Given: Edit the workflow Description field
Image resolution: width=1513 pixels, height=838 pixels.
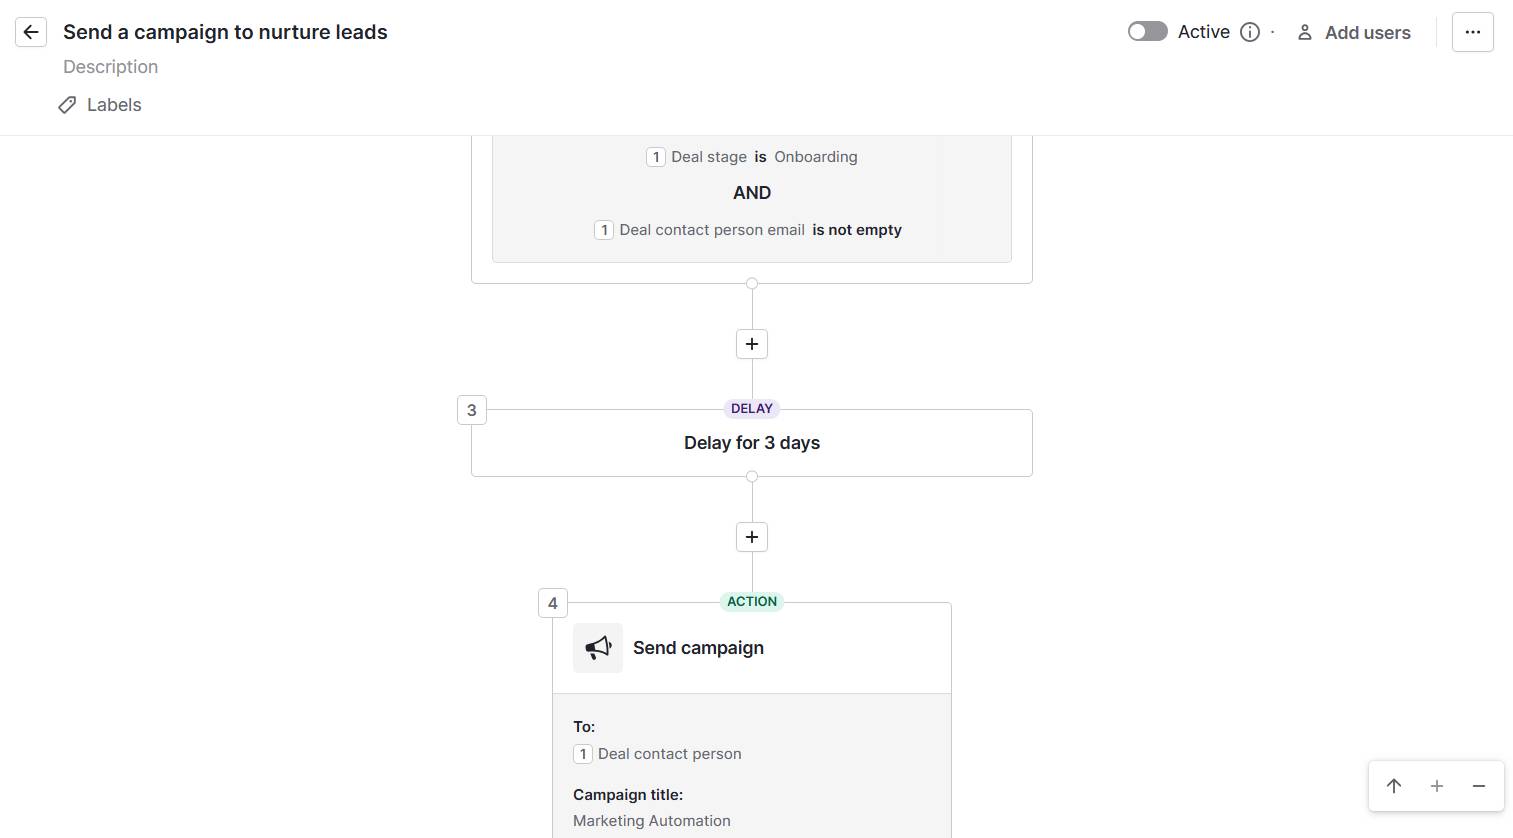Looking at the screenshot, I should [x=110, y=66].
